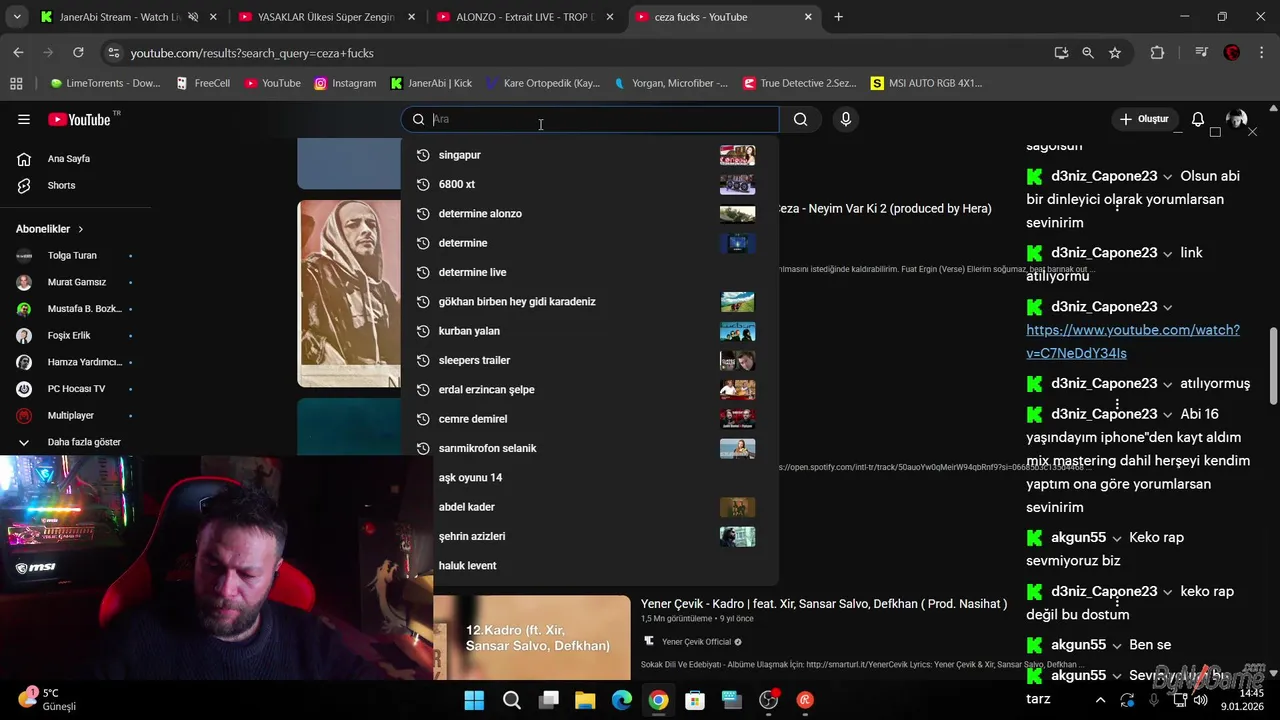Open Chrome apps grid in bookmarks bar
Image resolution: width=1280 pixels, height=720 pixels.
pyautogui.click(x=16, y=83)
